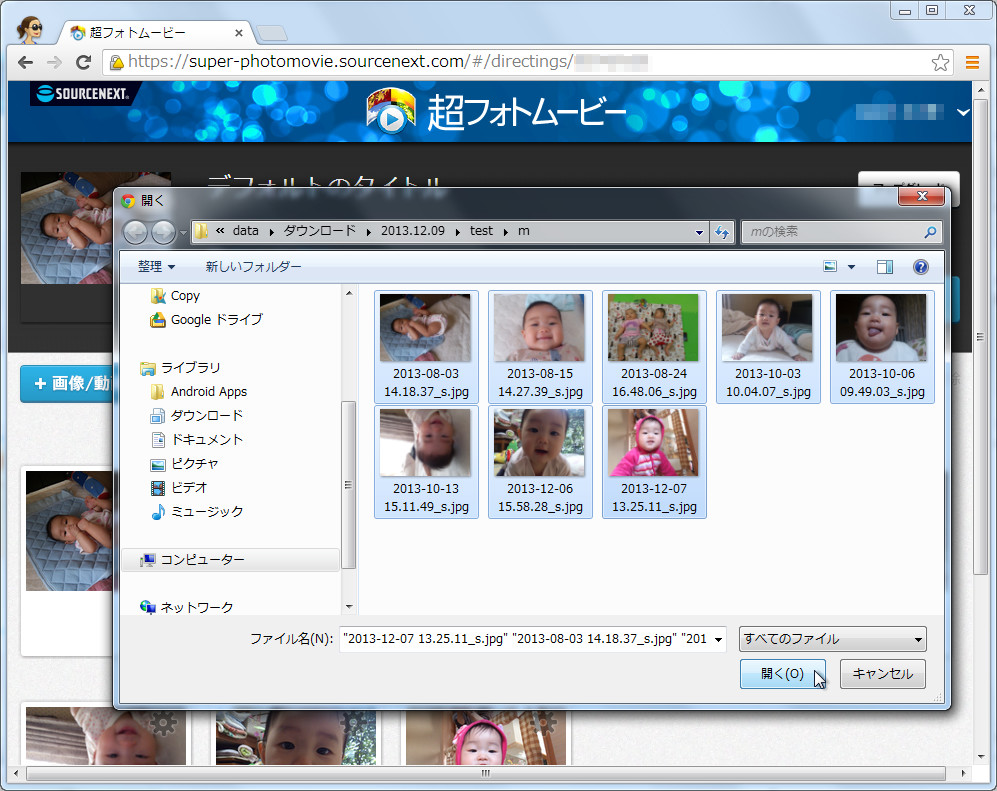997x791 pixels.
Task: Reload the webpage in Chrome
Action: (x=84, y=62)
